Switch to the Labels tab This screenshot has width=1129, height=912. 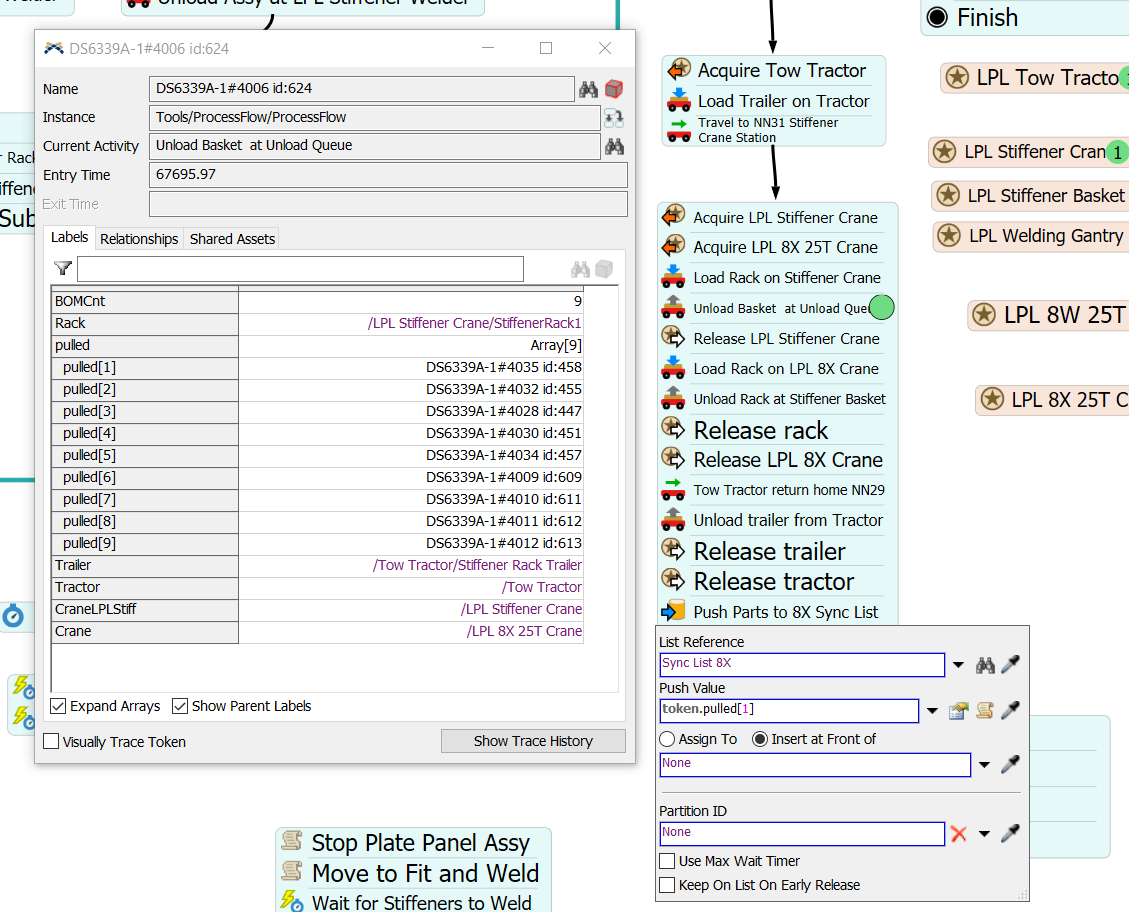[x=69, y=238]
